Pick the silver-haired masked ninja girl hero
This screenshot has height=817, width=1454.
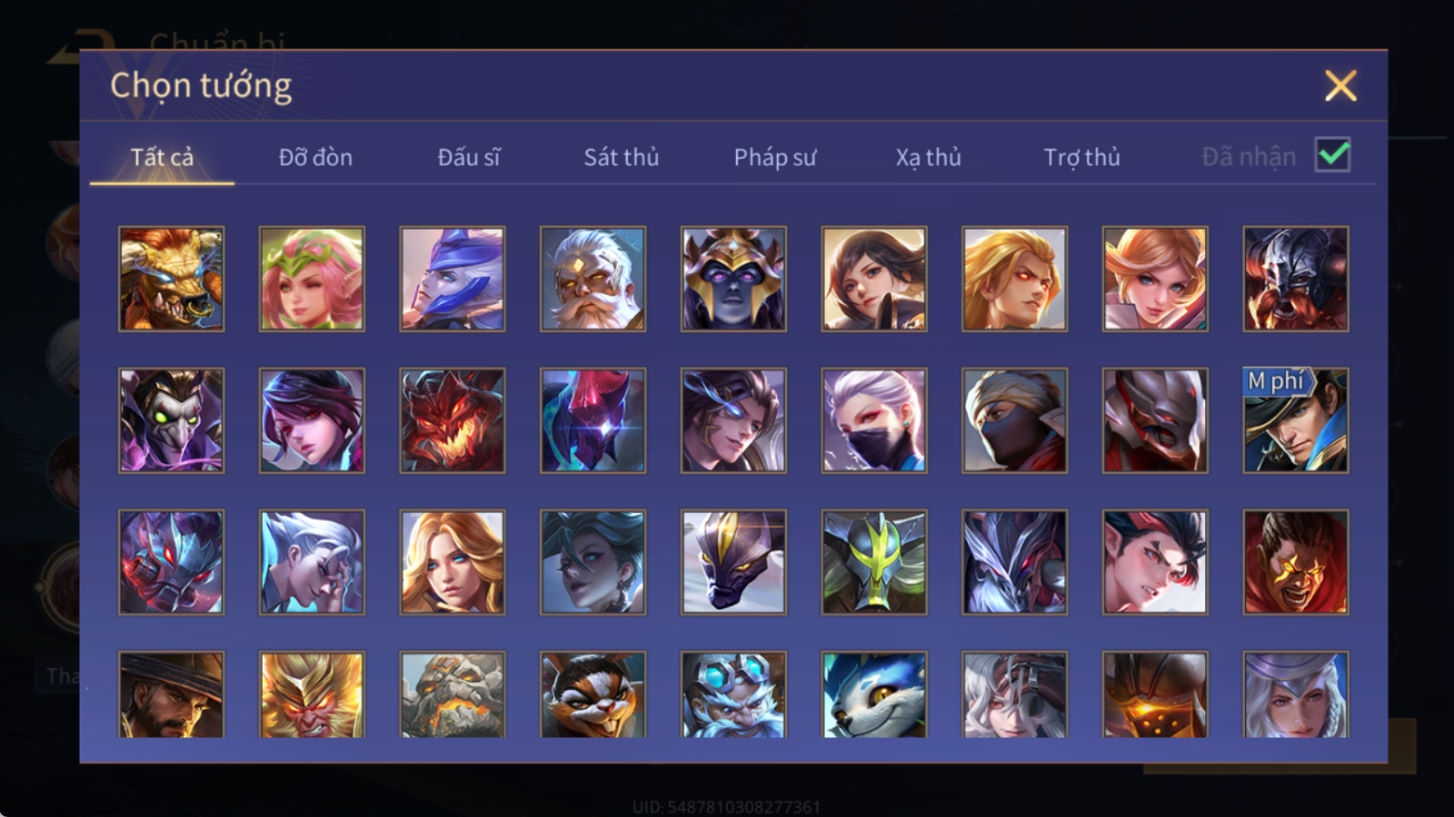coord(874,420)
